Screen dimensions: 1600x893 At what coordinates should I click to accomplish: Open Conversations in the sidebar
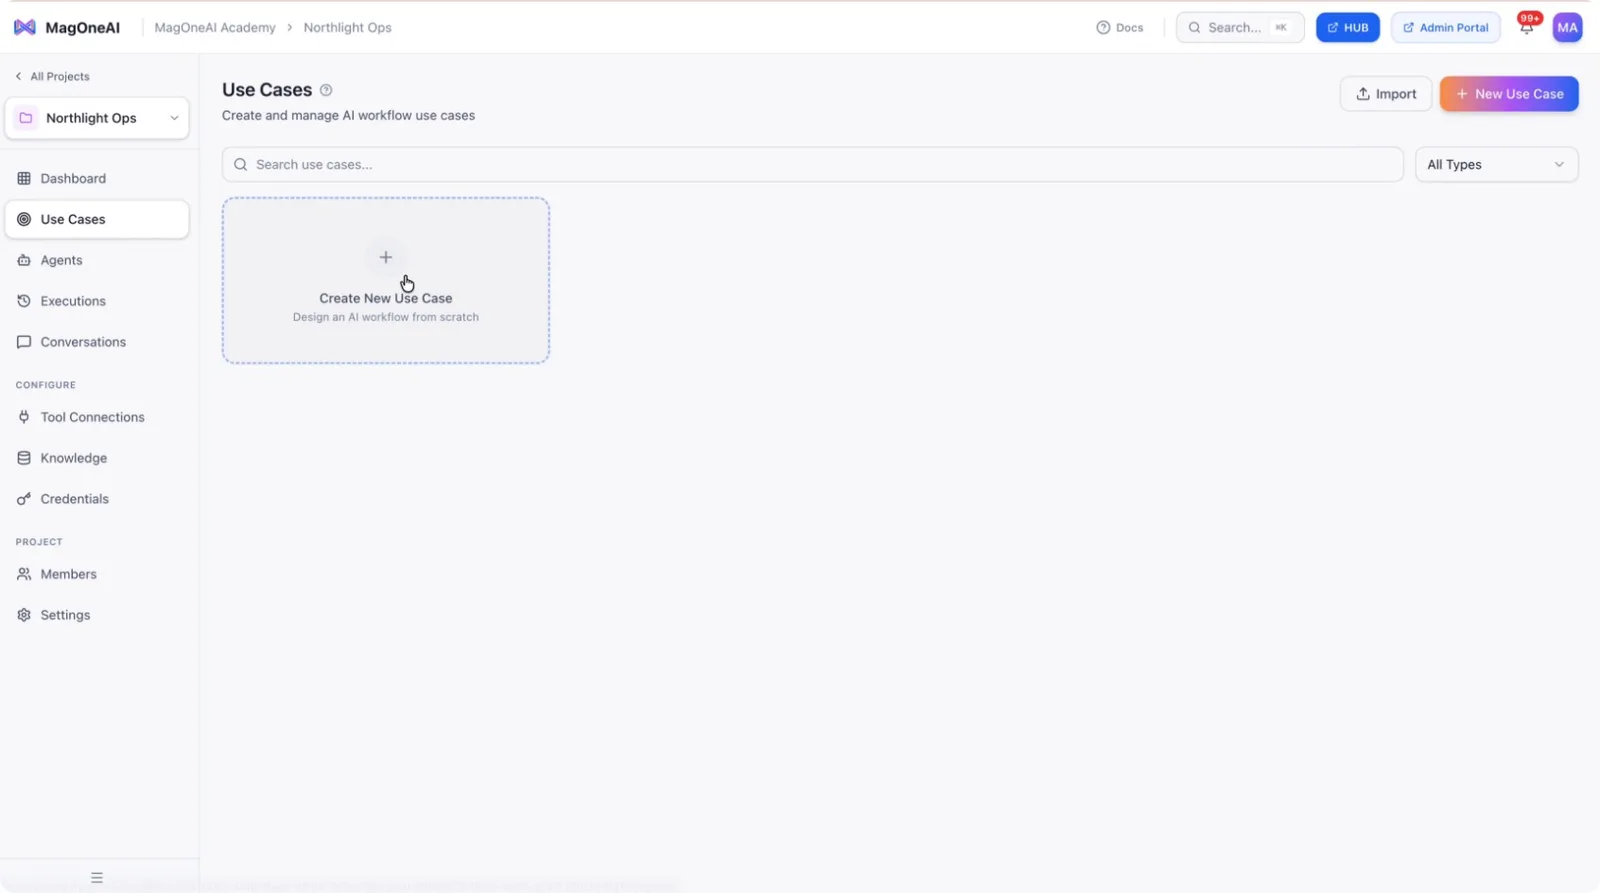(97, 342)
